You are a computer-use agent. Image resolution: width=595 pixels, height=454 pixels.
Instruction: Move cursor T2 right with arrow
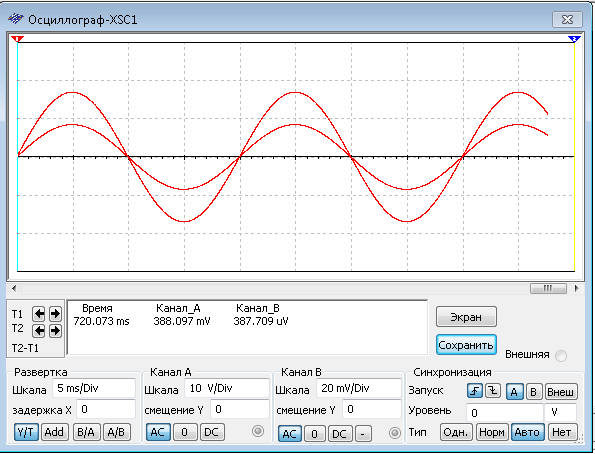55,331
